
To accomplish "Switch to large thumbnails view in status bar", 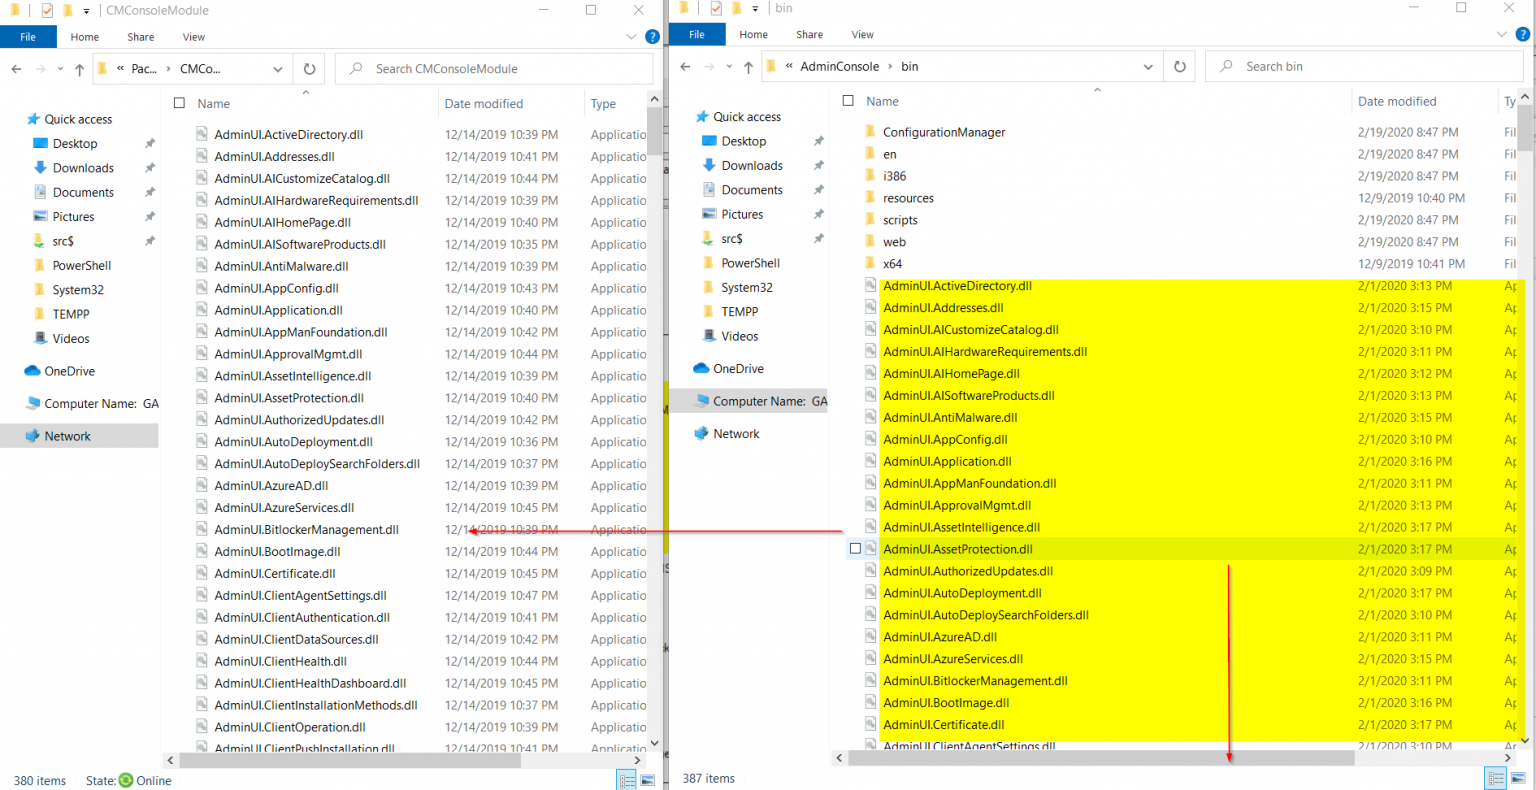I will point(650,779).
